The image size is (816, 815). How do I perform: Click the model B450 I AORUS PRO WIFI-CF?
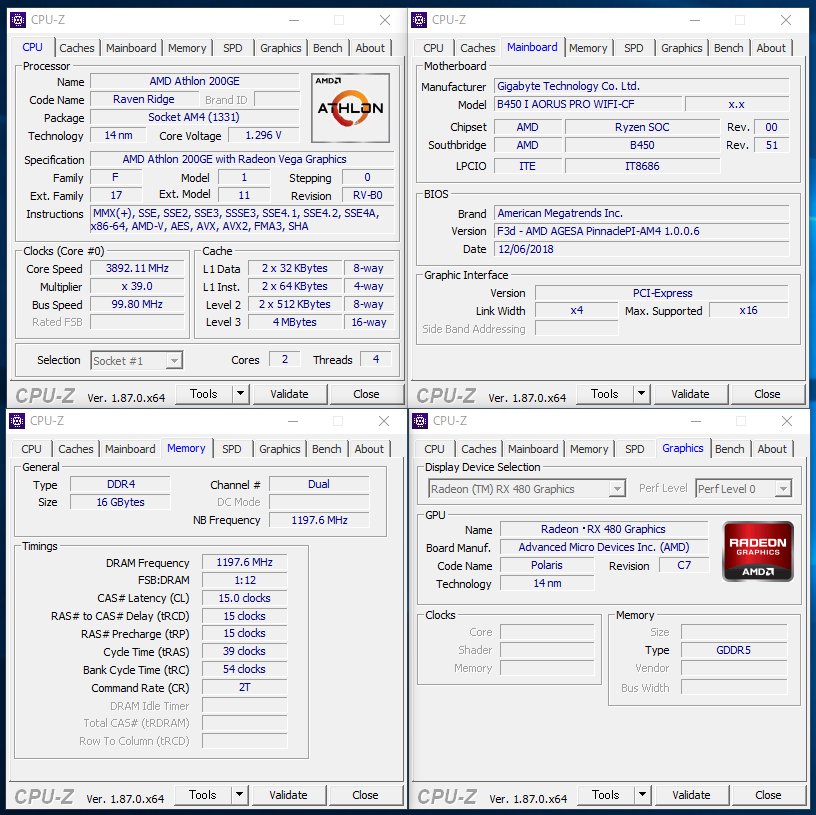(x=588, y=104)
